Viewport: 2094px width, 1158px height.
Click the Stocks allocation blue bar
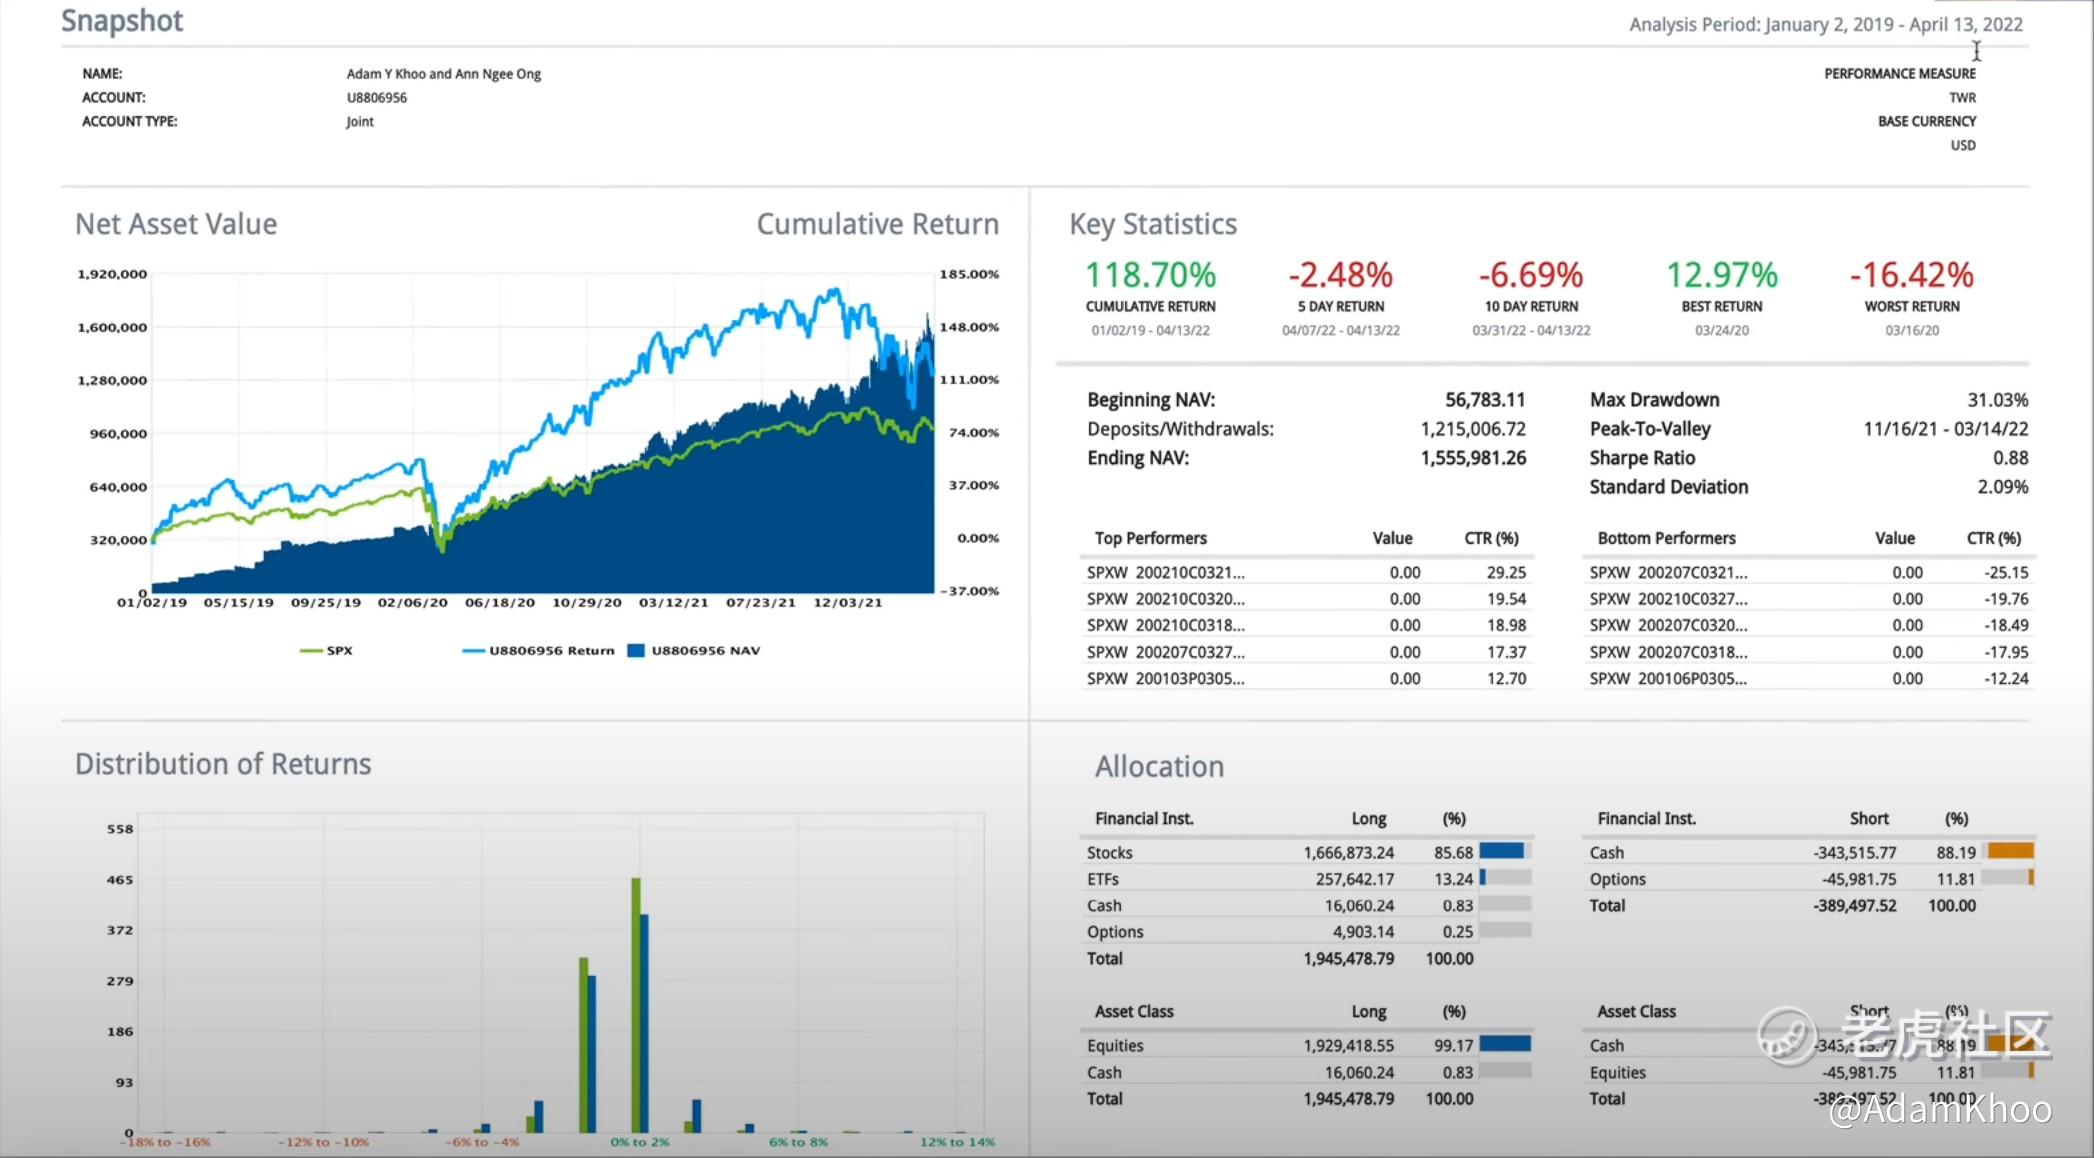tap(1501, 852)
